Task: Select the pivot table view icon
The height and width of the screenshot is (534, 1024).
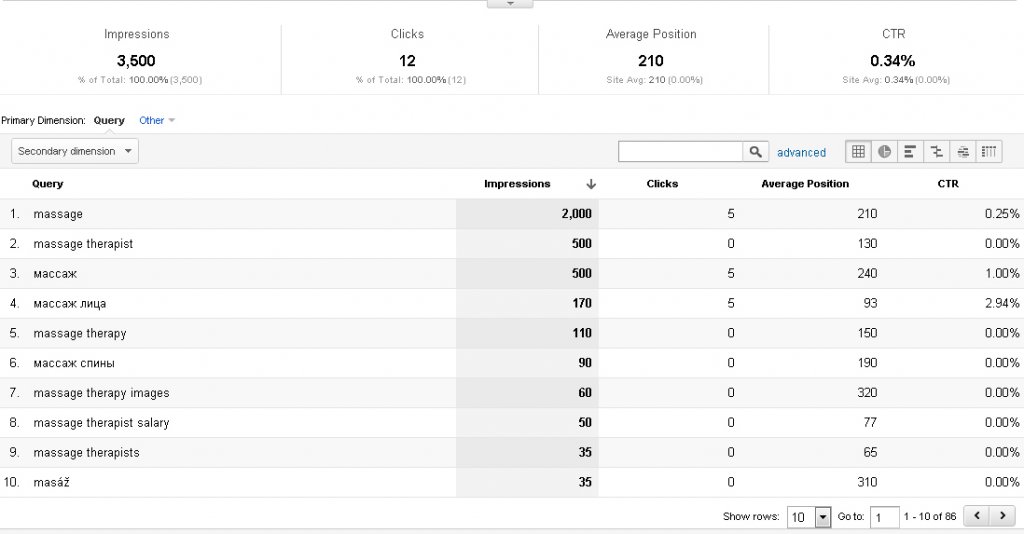Action: [x=989, y=152]
